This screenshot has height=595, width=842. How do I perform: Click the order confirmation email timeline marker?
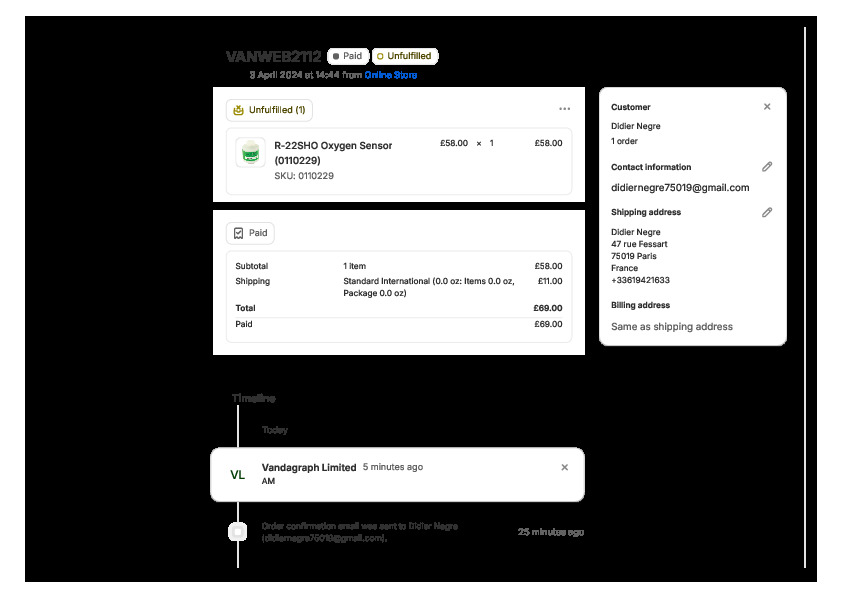click(238, 532)
